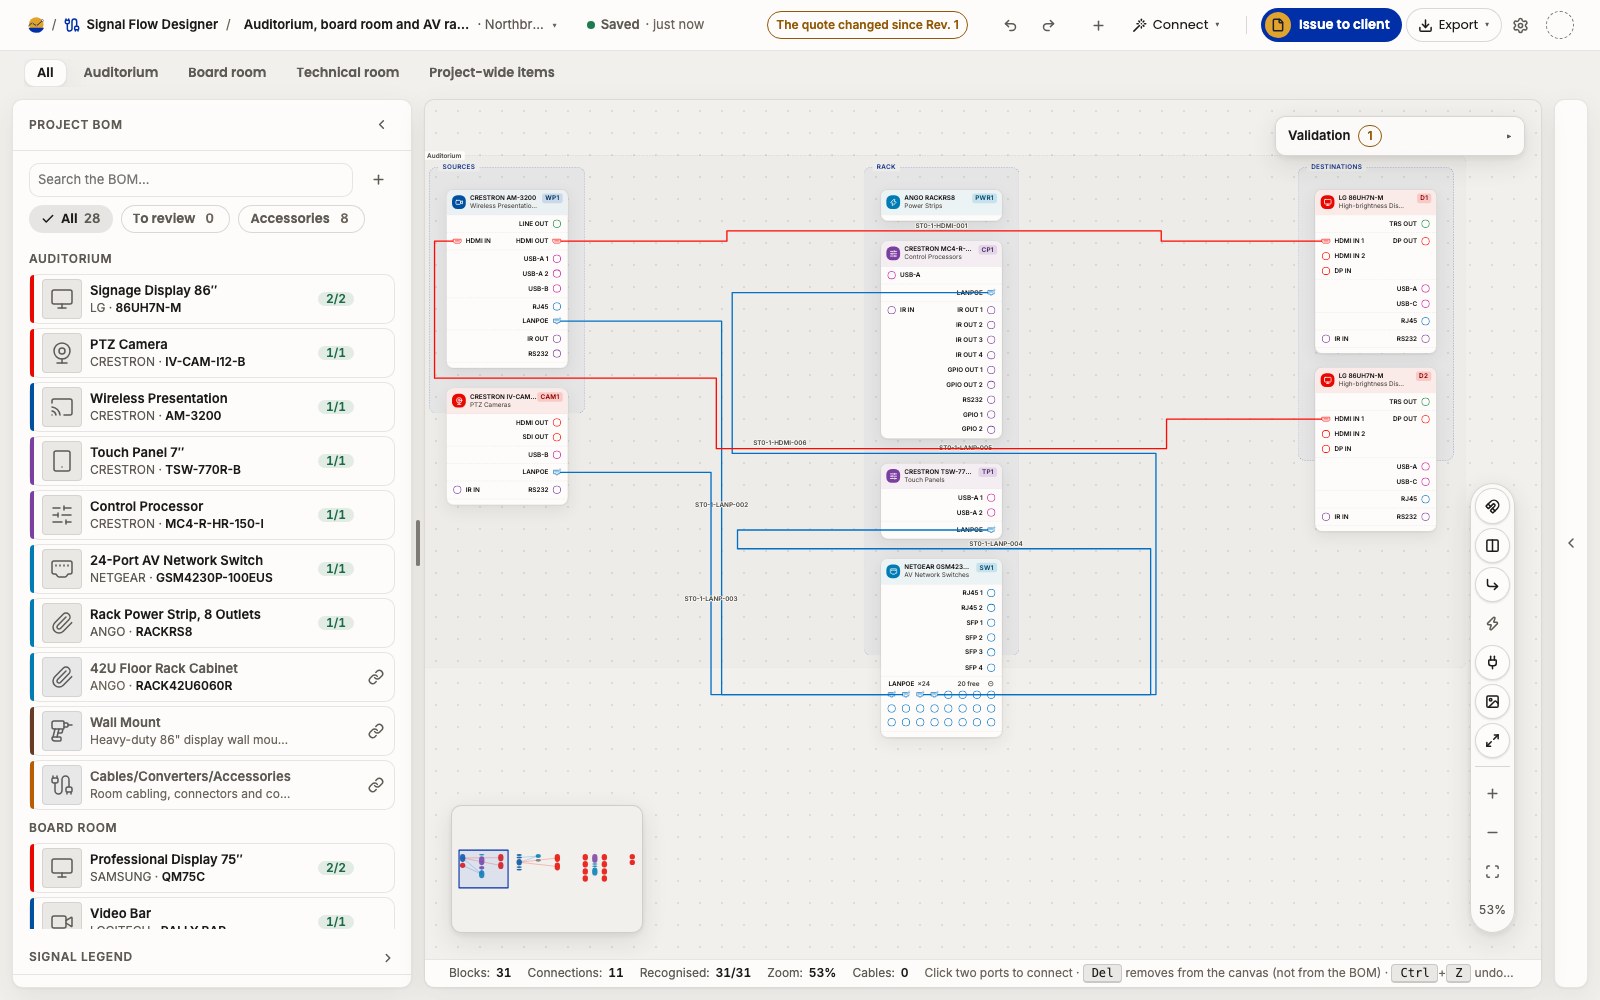Select the All 28 filter chip

pyautogui.click(x=71, y=219)
